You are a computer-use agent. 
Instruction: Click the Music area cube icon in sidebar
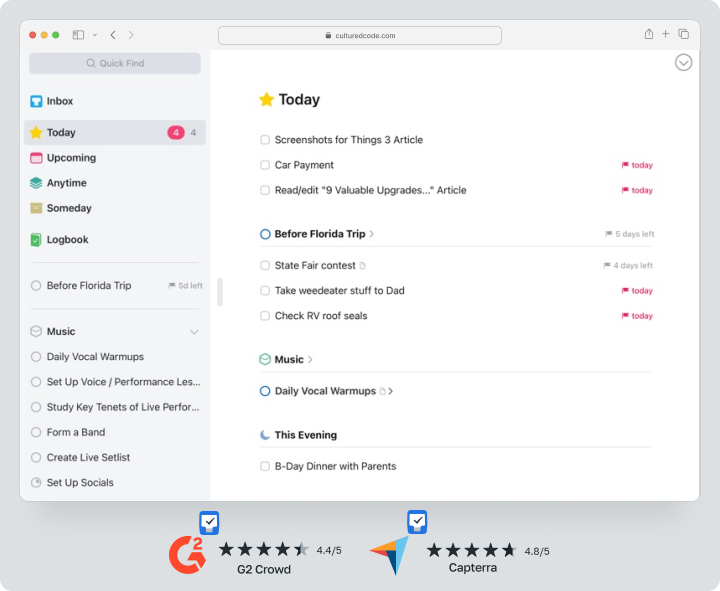click(x=36, y=332)
